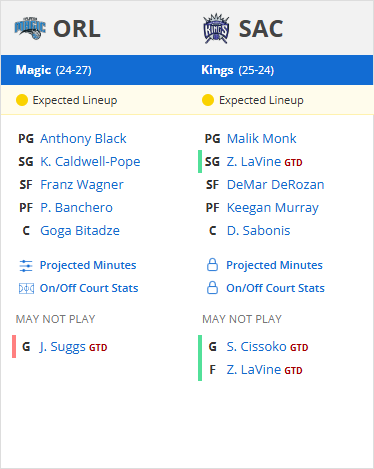Open Anthony Black player page
374x469 pixels.
click(x=83, y=139)
